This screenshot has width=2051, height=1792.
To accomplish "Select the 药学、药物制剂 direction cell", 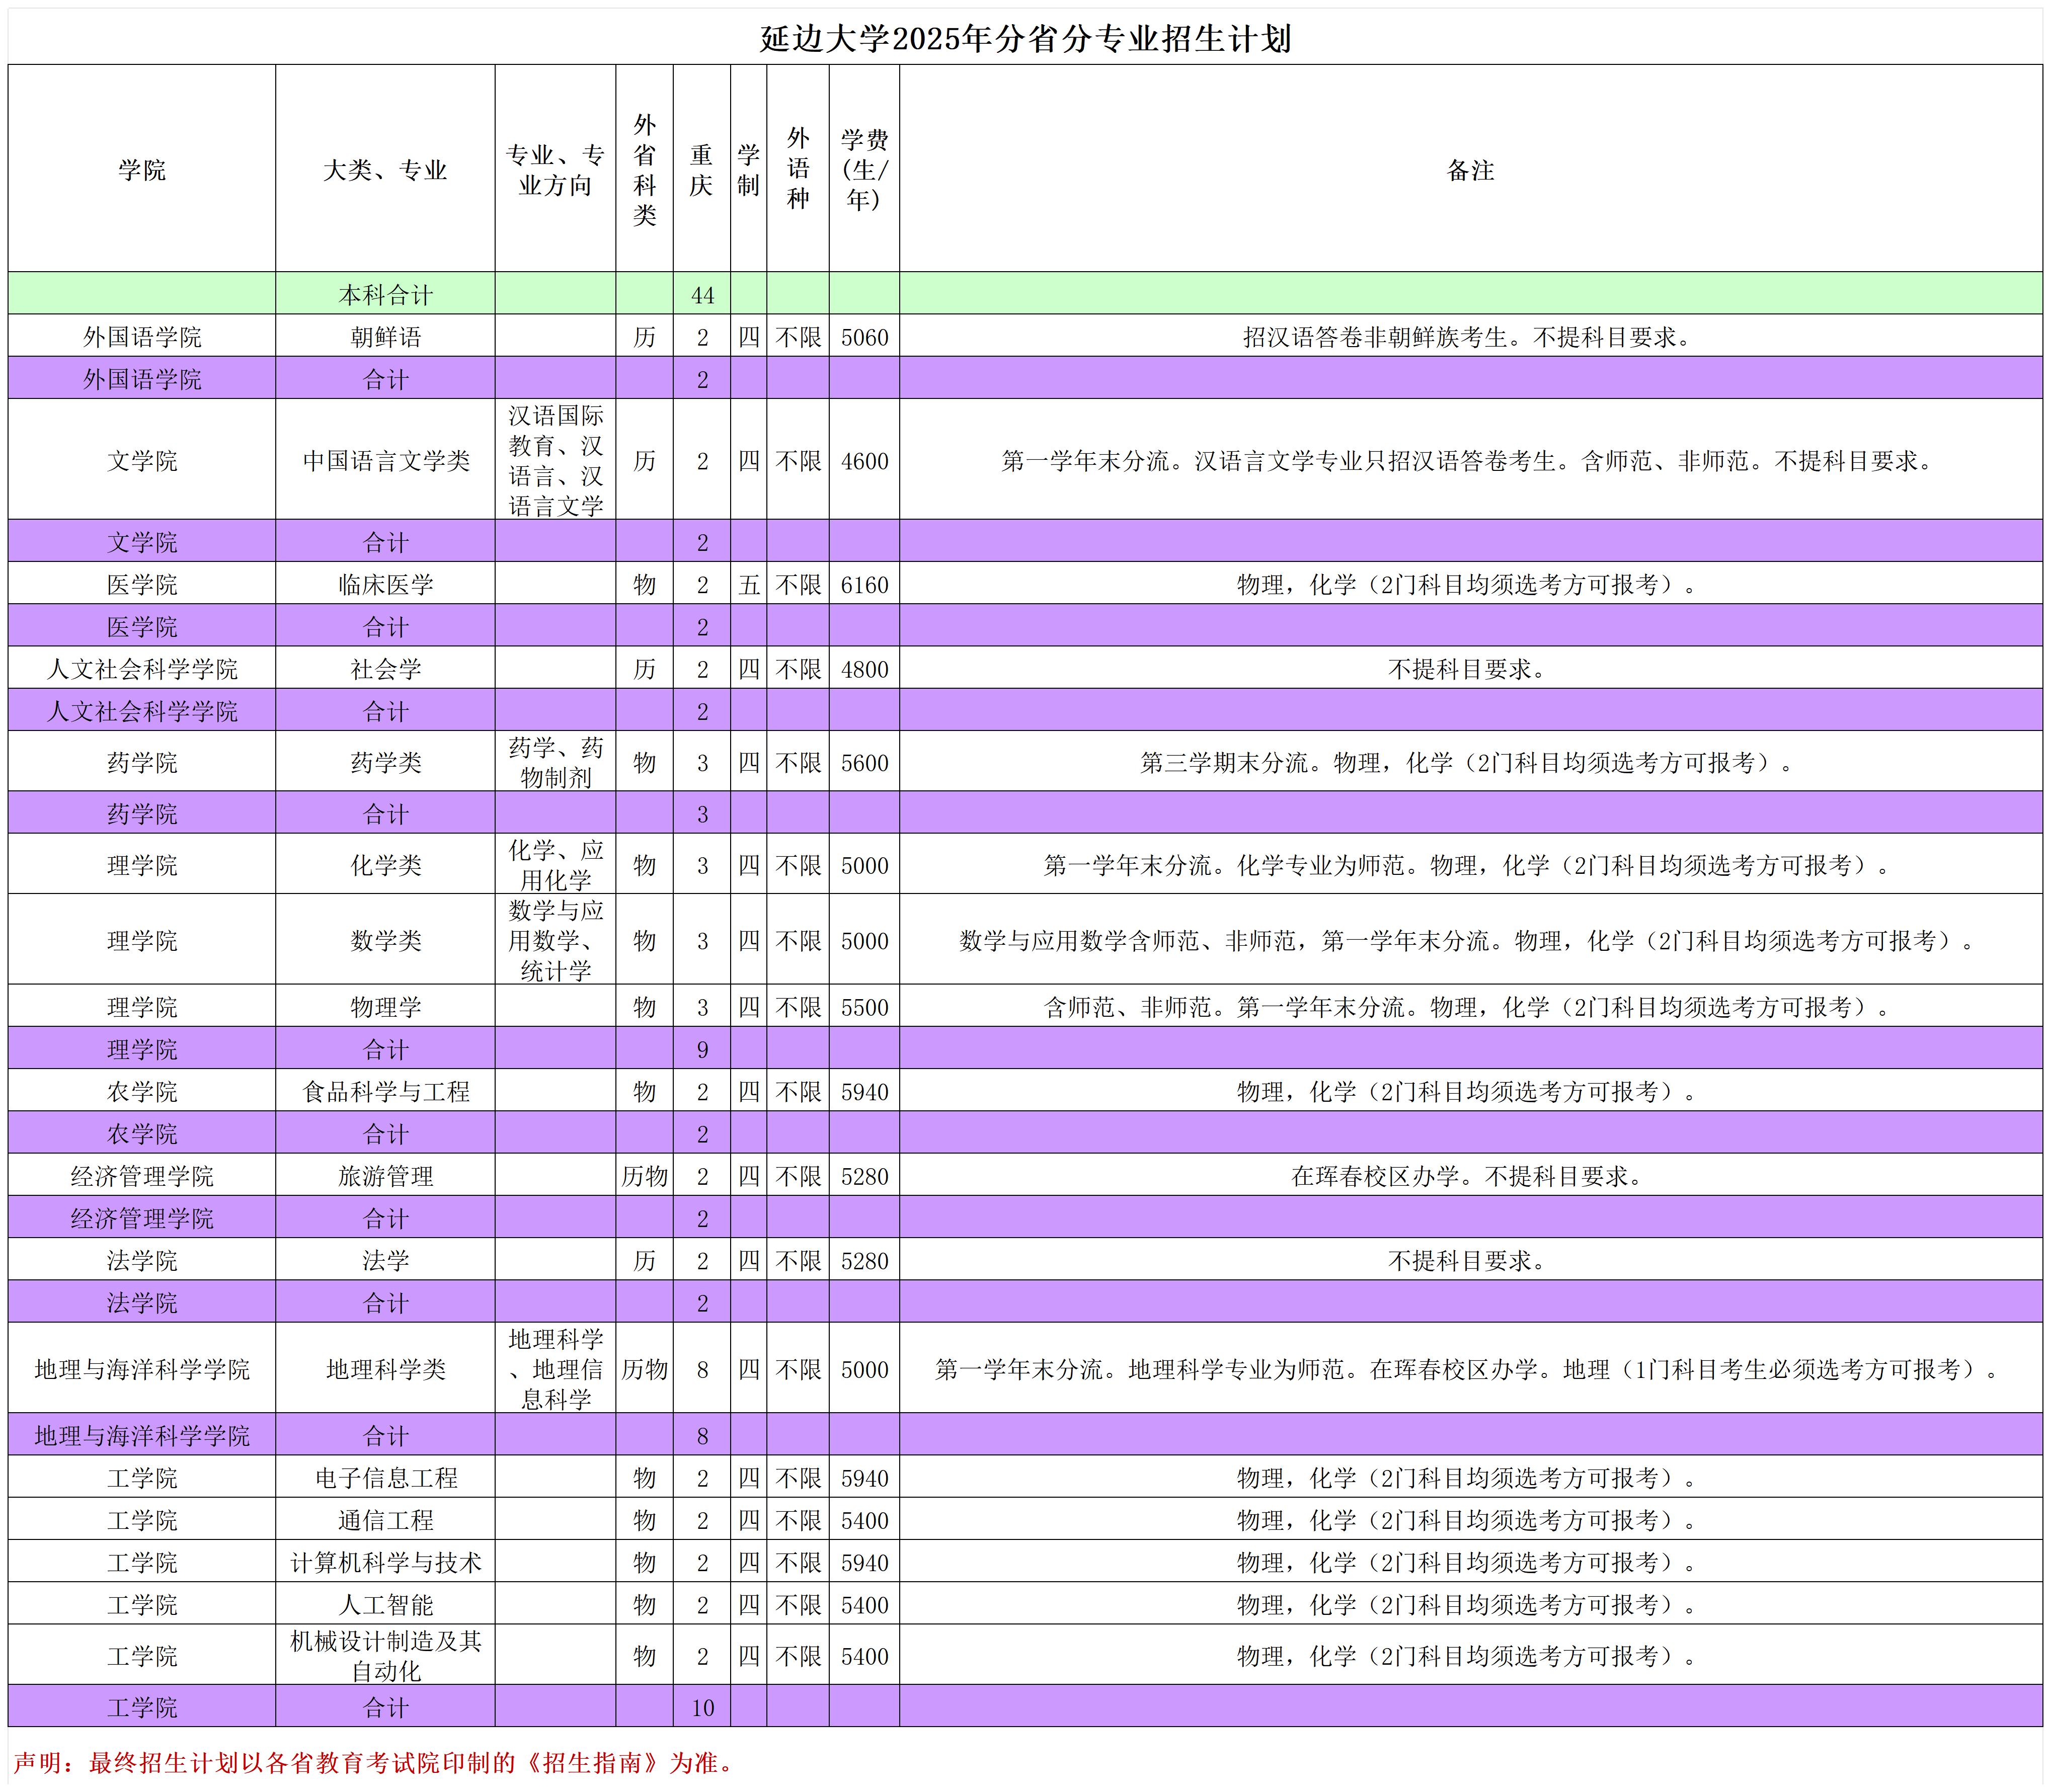I will click(555, 762).
